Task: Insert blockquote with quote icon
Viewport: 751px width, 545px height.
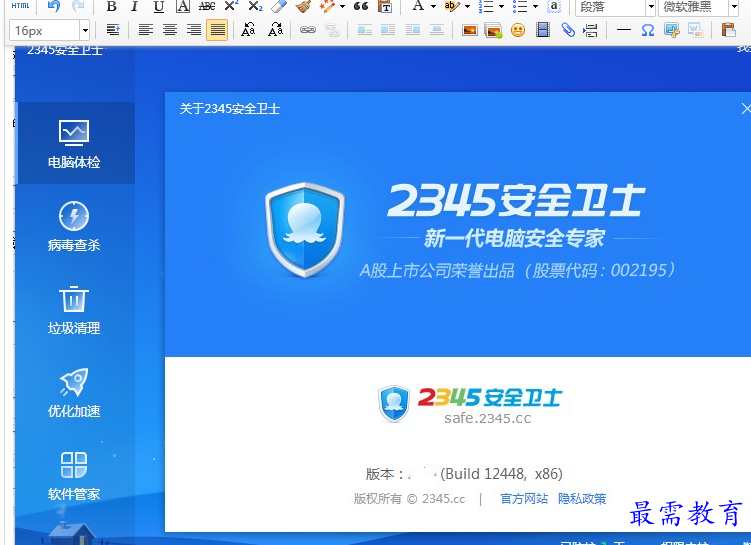Action: [361, 6]
